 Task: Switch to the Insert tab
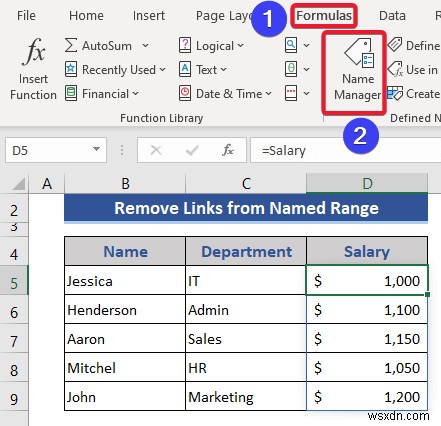pos(149,15)
